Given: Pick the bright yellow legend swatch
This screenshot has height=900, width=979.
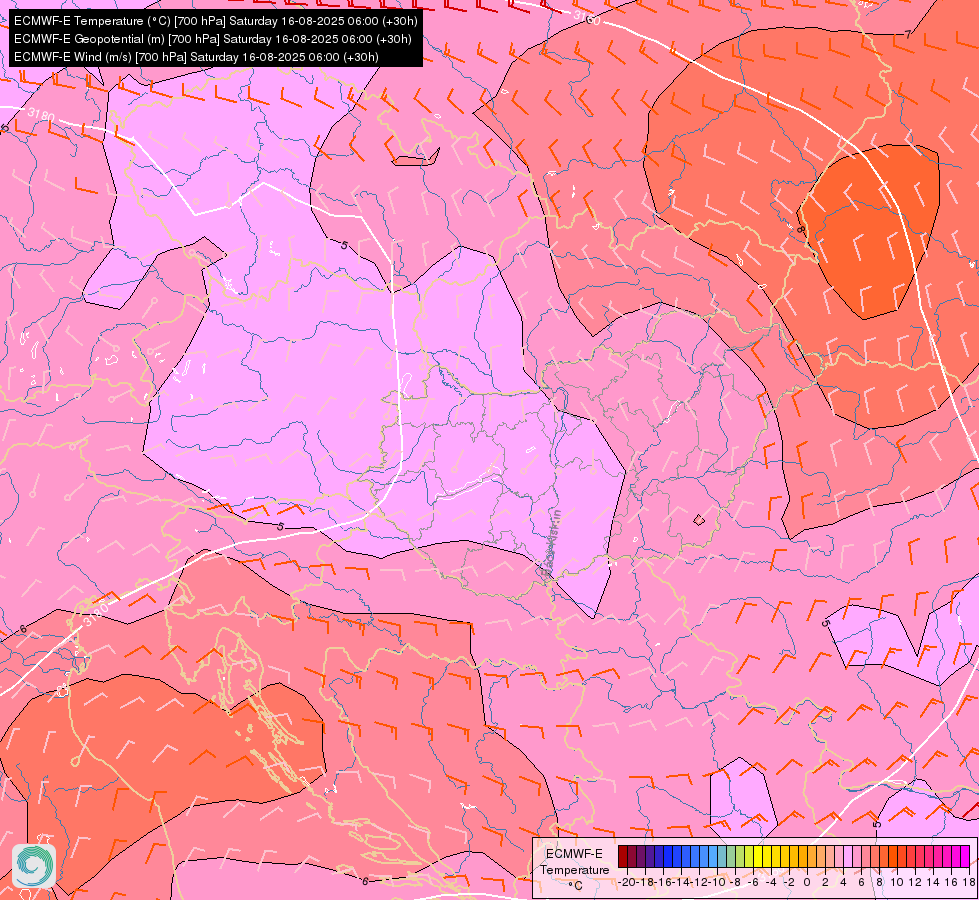Looking at the screenshot, I should click(x=758, y=856).
